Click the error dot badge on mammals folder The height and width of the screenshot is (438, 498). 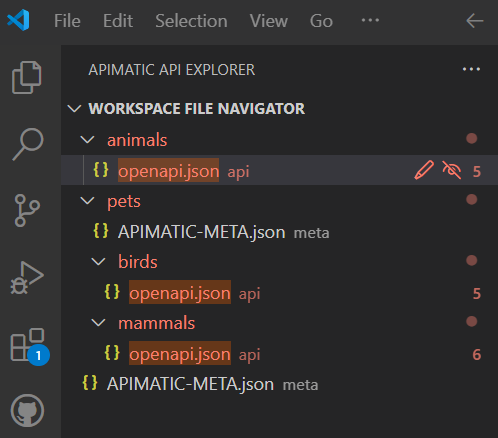click(x=471, y=321)
